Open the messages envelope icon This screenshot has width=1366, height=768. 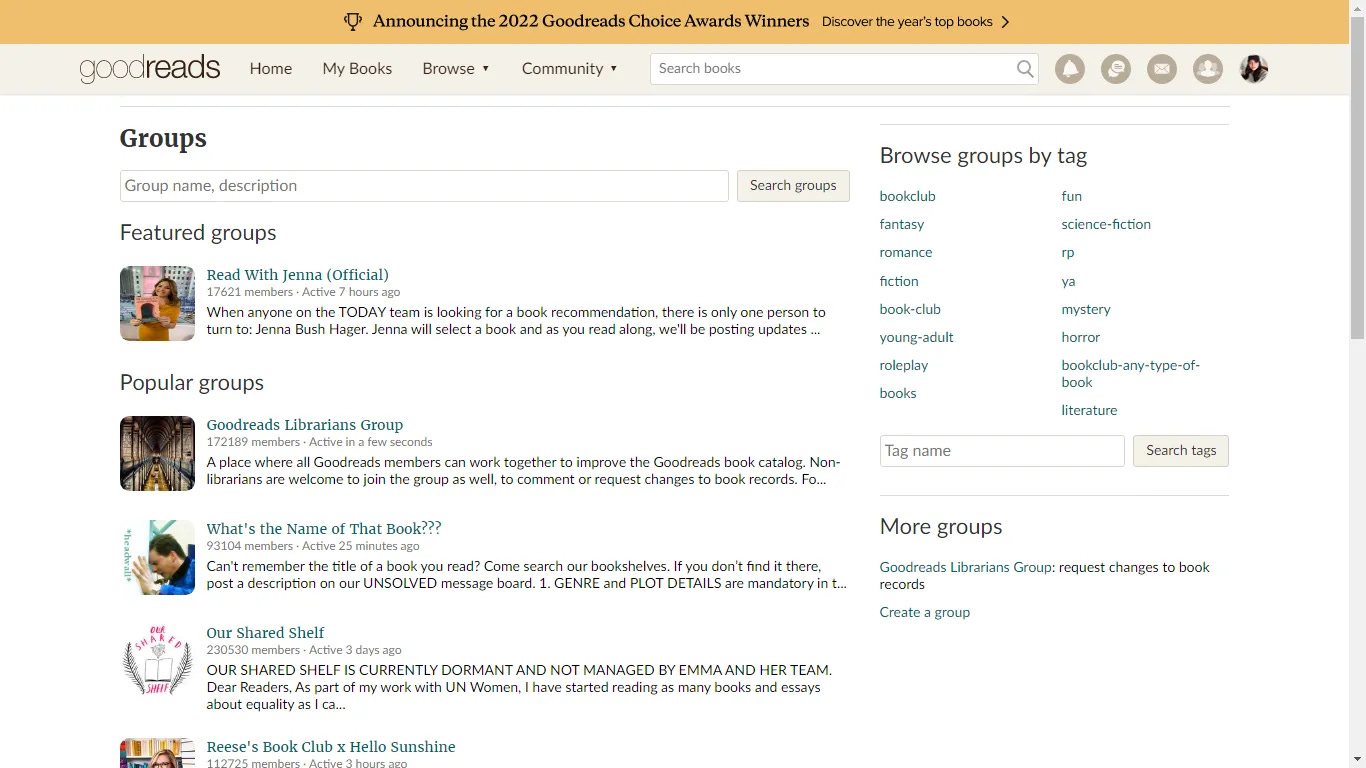(x=1161, y=69)
